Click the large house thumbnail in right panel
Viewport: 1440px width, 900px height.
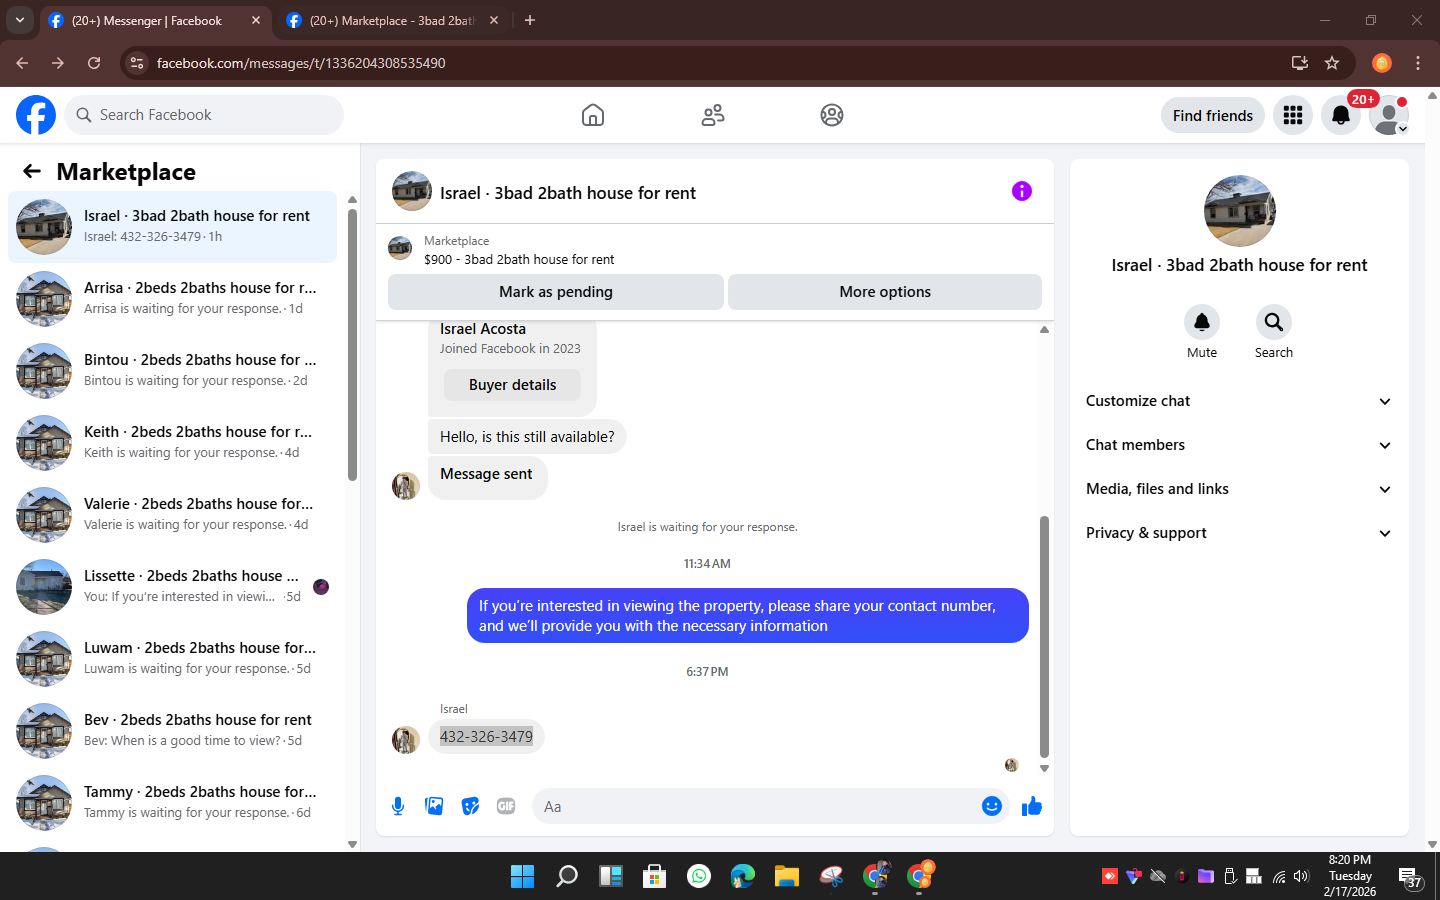(x=1240, y=211)
